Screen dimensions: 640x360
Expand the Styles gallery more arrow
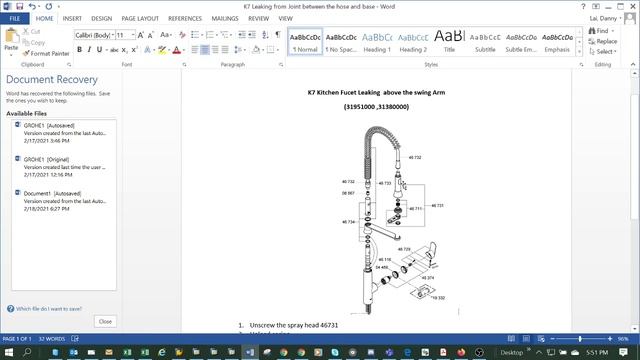click(579, 51)
